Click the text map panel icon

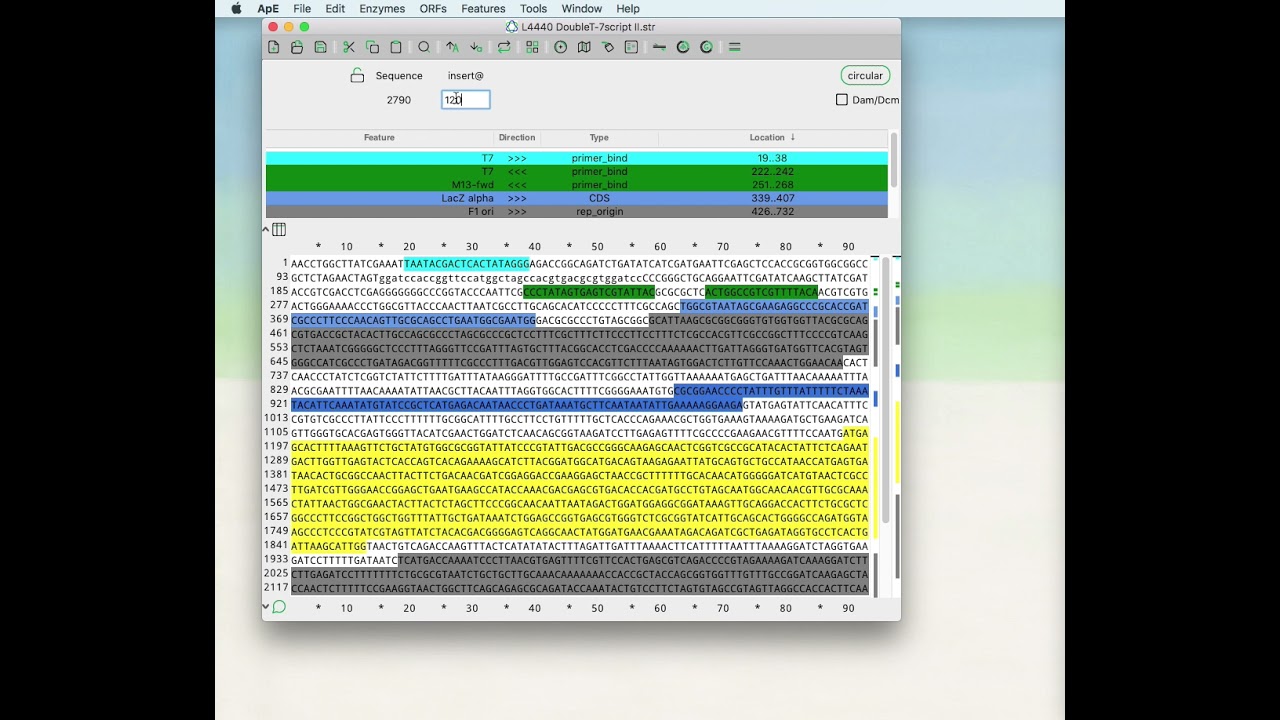(x=631, y=47)
